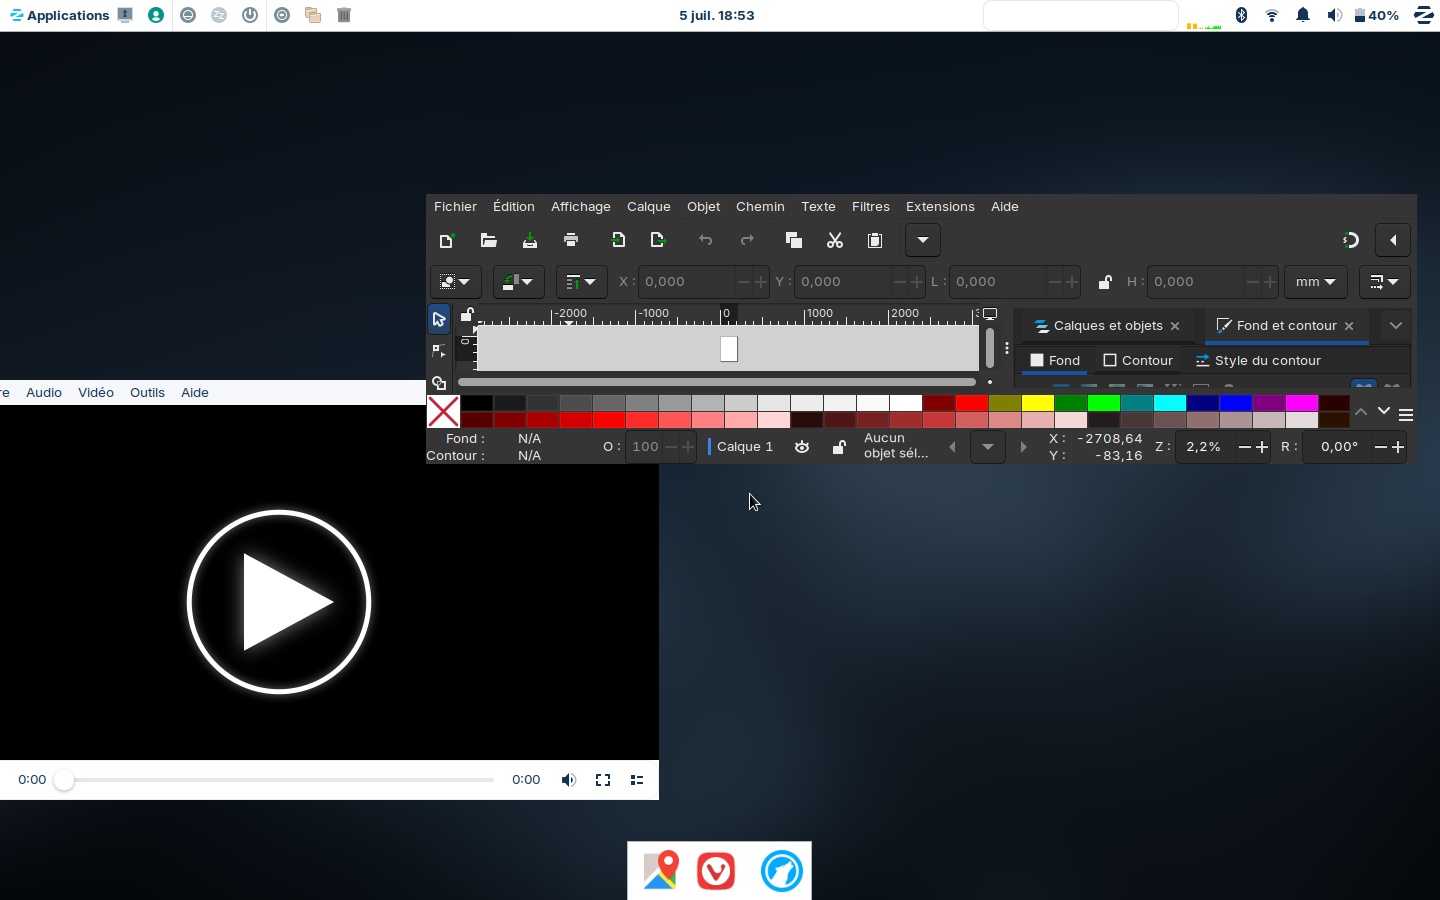Screen dimensions: 1440x900
Task: Select the Contour tab button
Action: tap(1138, 361)
